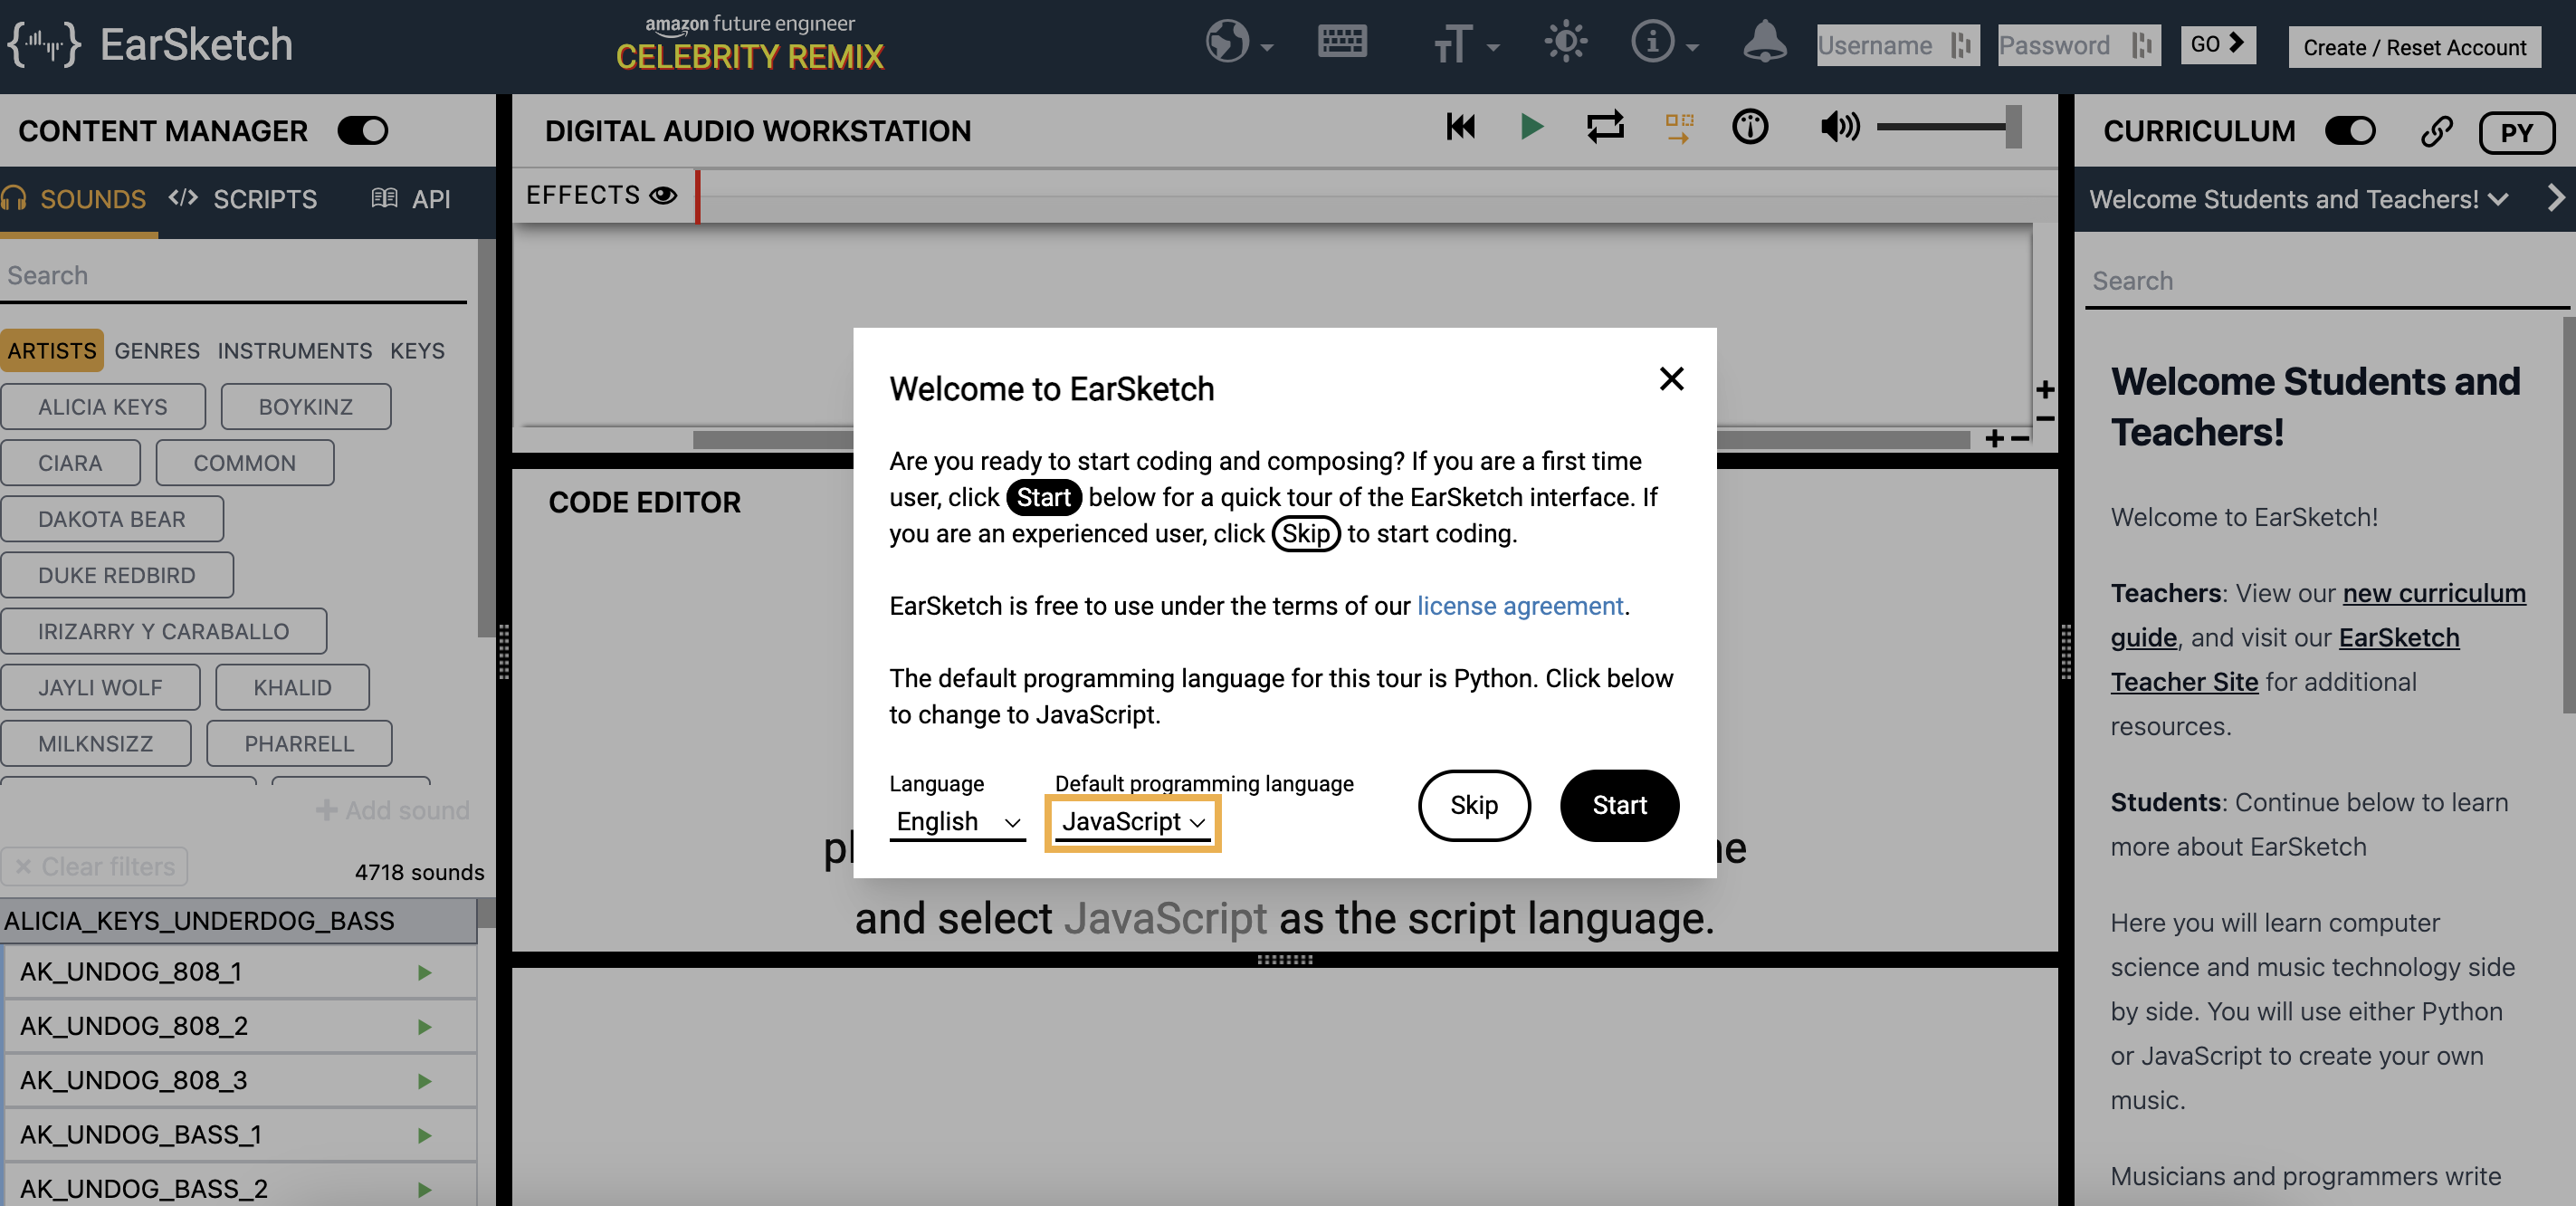The image size is (2576, 1206).
Task: Preview the AK_UNDOG_808_1 sound
Action: click(424, 972)
